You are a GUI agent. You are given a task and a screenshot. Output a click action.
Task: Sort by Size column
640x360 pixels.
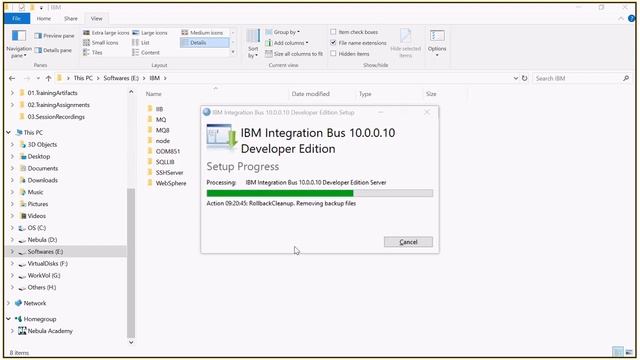click(431, 94)
